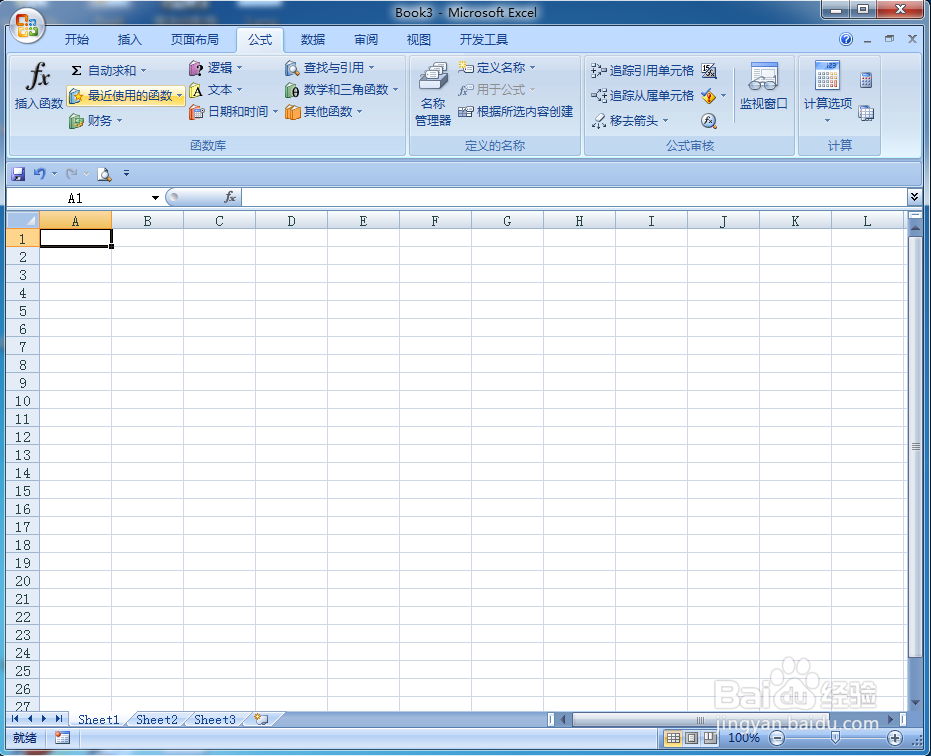This screenshot has width=931, height=756.
Task: Open Calculation Options menu
Action: pyautogui.click(x=828, y=92)
